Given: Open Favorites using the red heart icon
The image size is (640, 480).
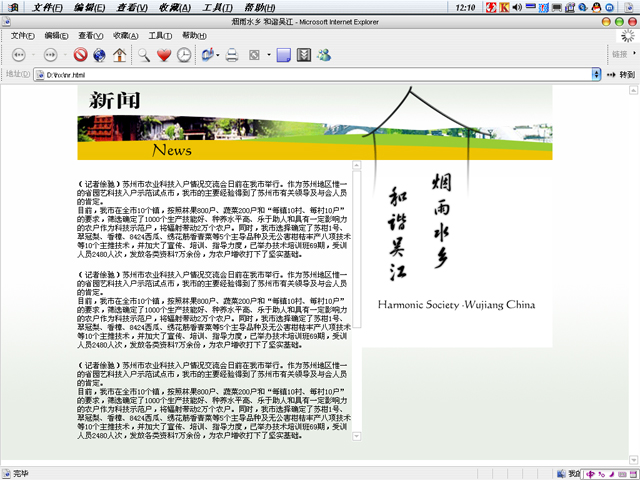Looking at the screenshot, I should [164, 55].
